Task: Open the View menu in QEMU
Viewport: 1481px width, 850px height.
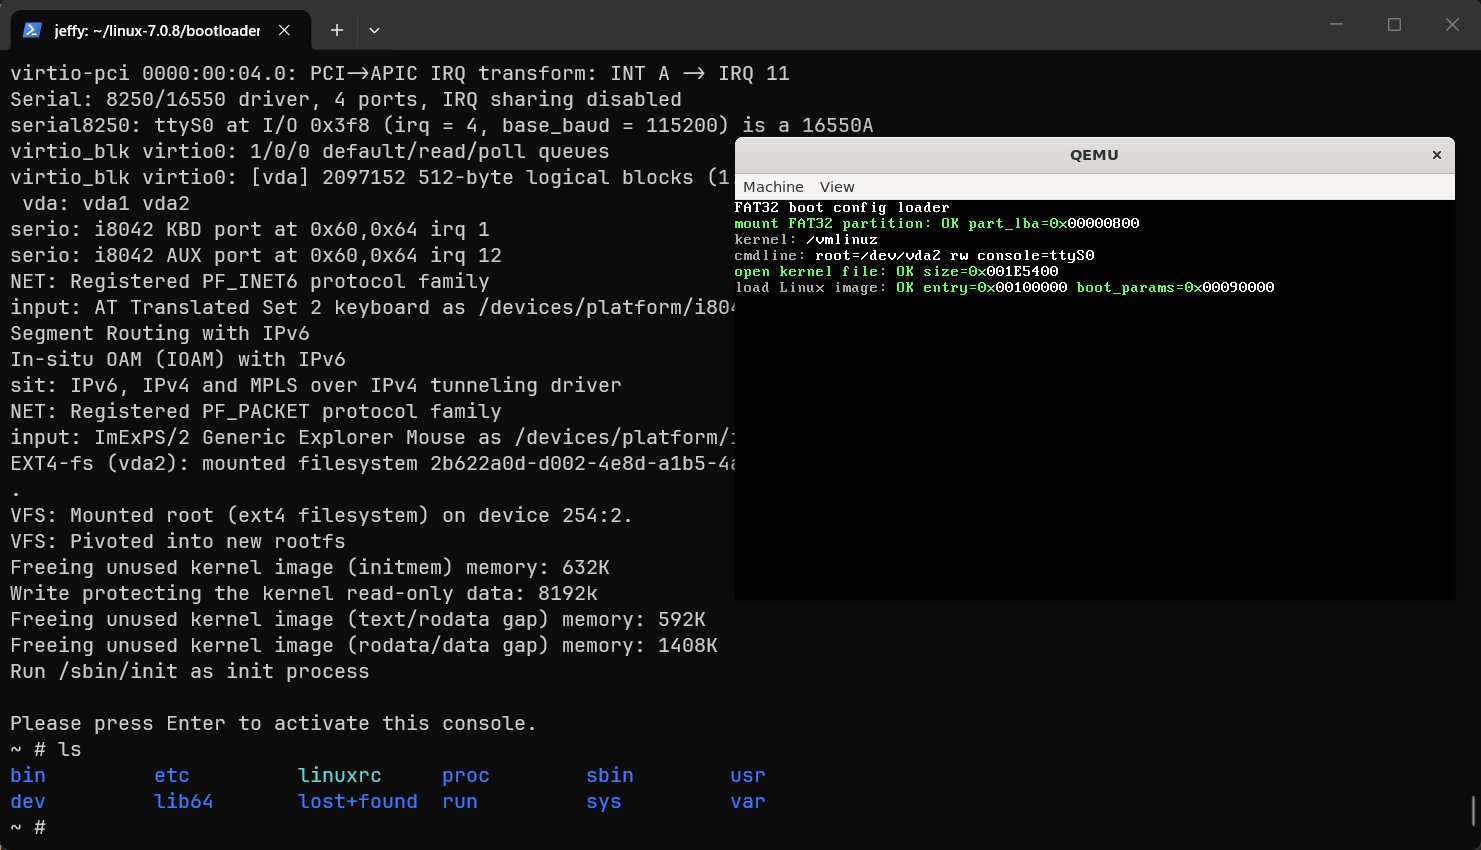Action: [837, 187]
